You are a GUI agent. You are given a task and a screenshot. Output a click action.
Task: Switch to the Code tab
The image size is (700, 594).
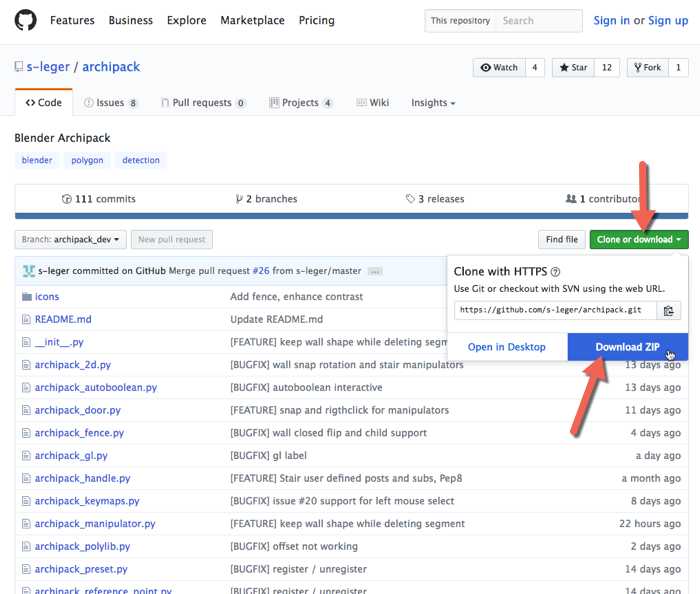coord(44,103)
